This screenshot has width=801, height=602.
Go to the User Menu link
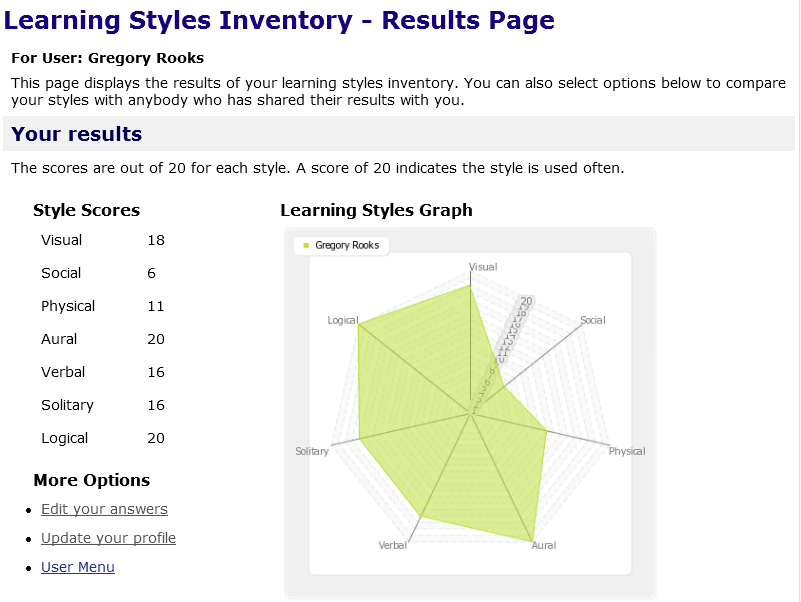78,567
